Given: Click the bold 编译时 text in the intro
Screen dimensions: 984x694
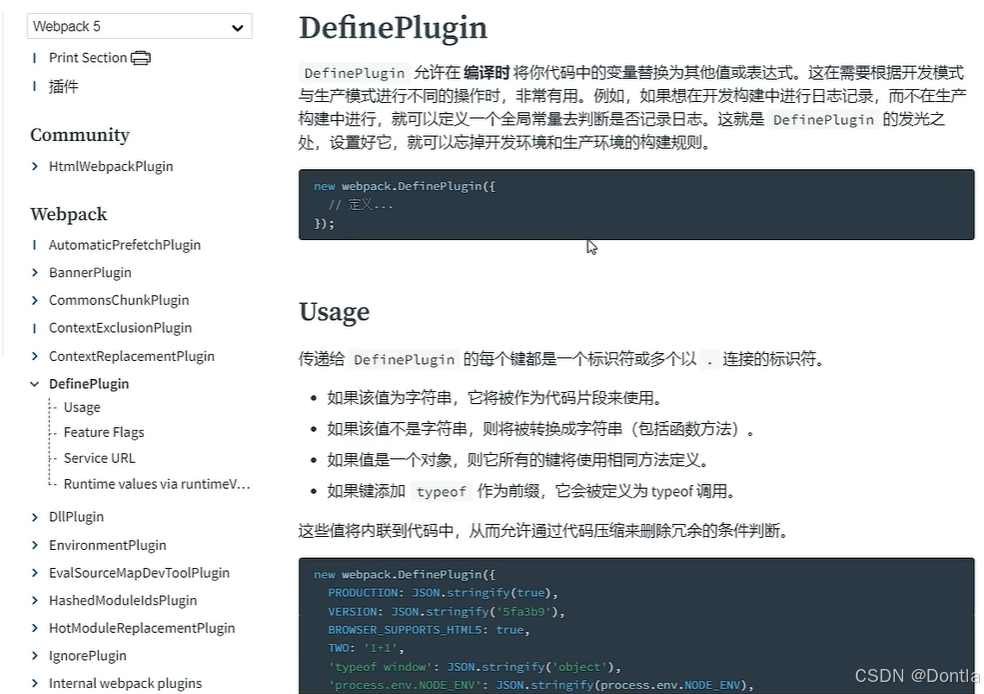Looking at the screenshot, I should click(486, 73).
